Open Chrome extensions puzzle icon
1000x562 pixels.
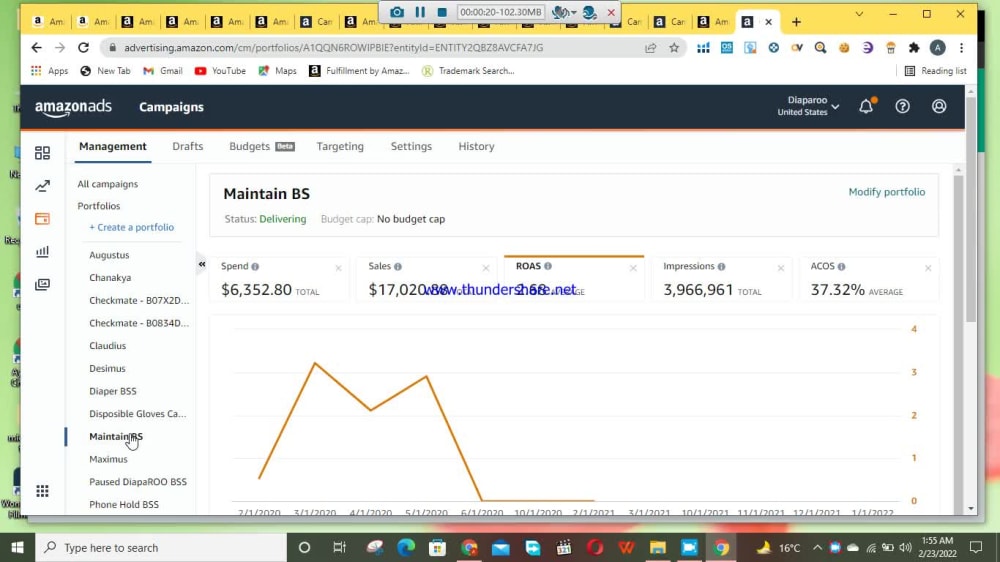[x=914, y=48]
